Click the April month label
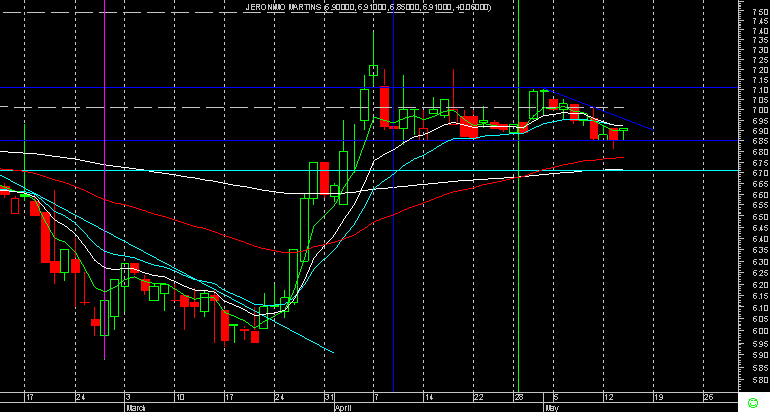770x412 pixels. [x=343, y=408]
